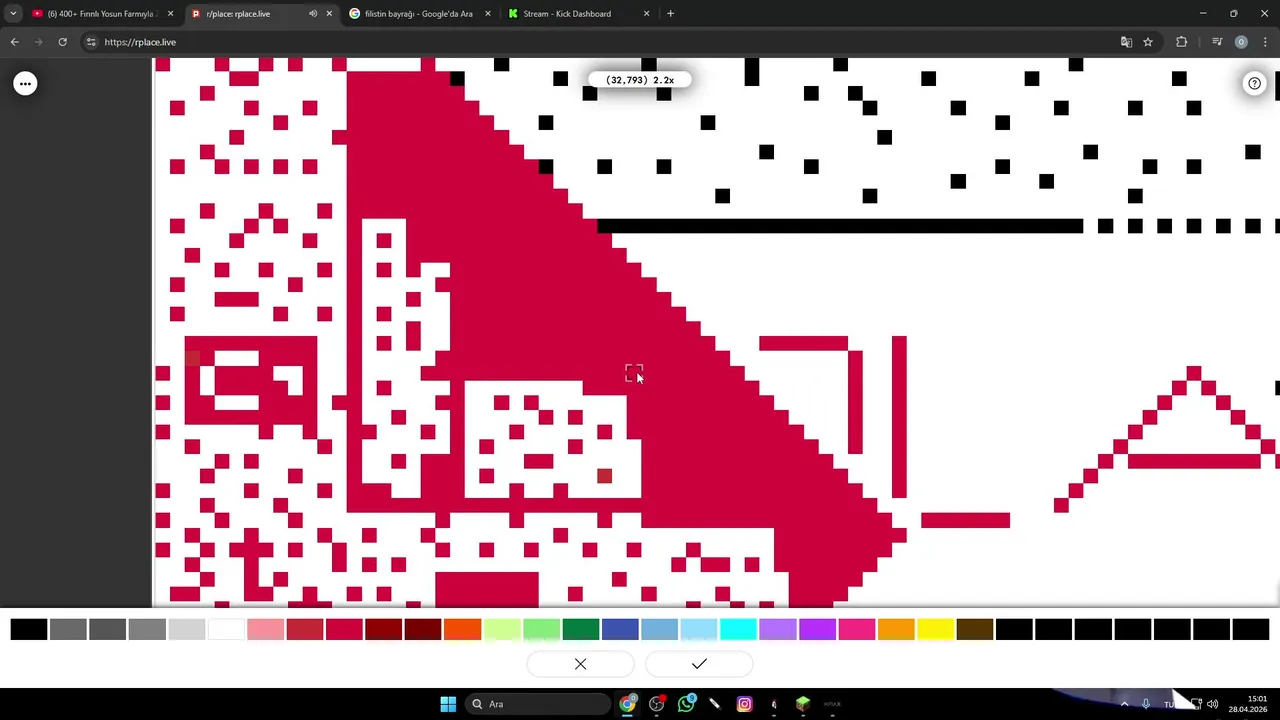1280x720 pixels.
Task: Pick the hot pink magenta color swatch
Action: coord(857,630)
